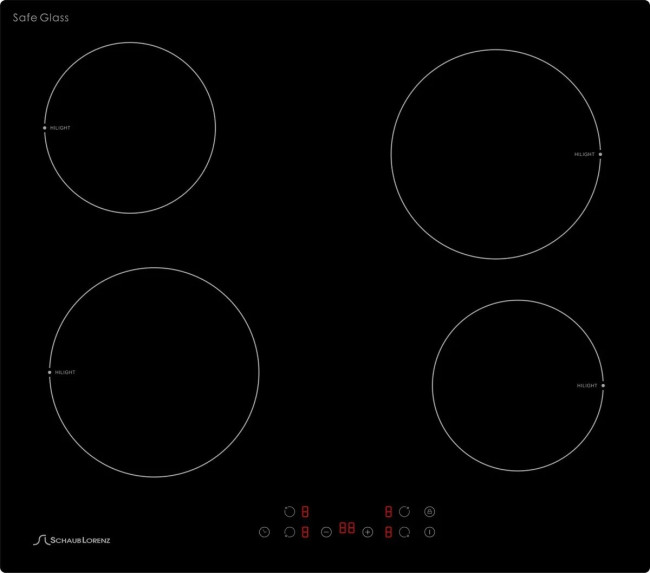Click the HILIGHT label on bottom-right burner
Screen dimensions: 650x573
[587, 386]
